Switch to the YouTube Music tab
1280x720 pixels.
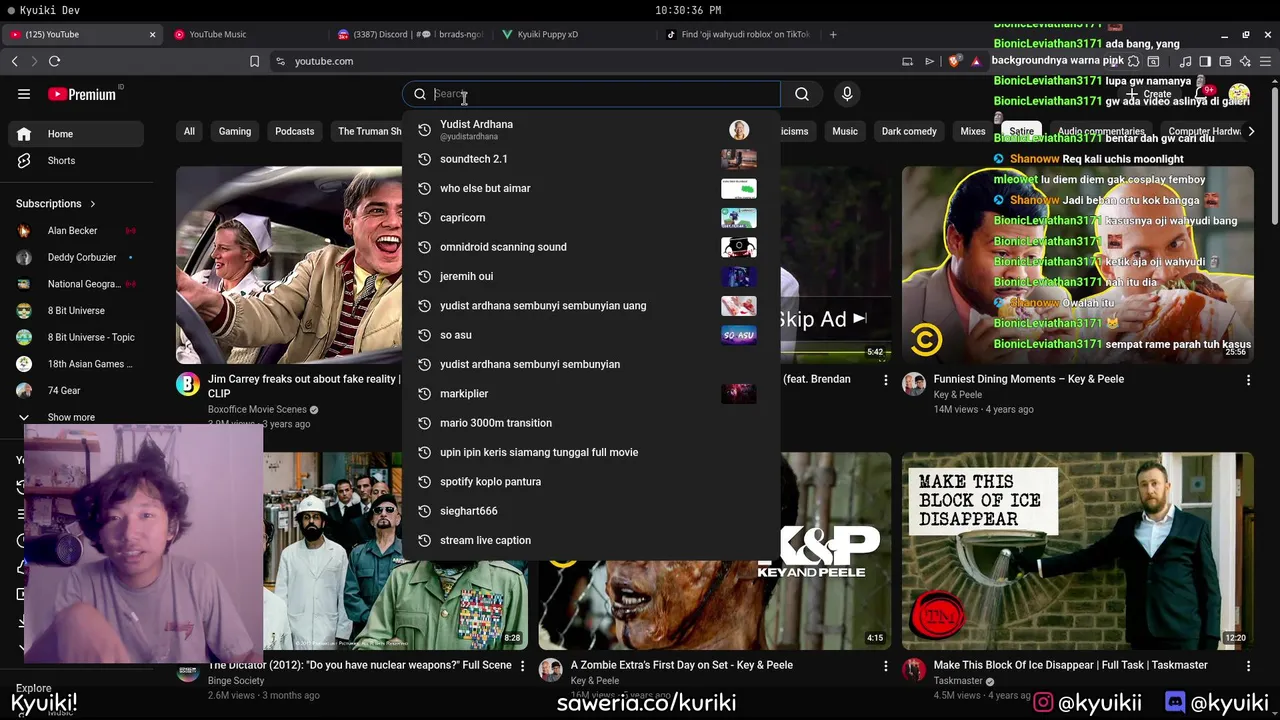click(245, 34)
